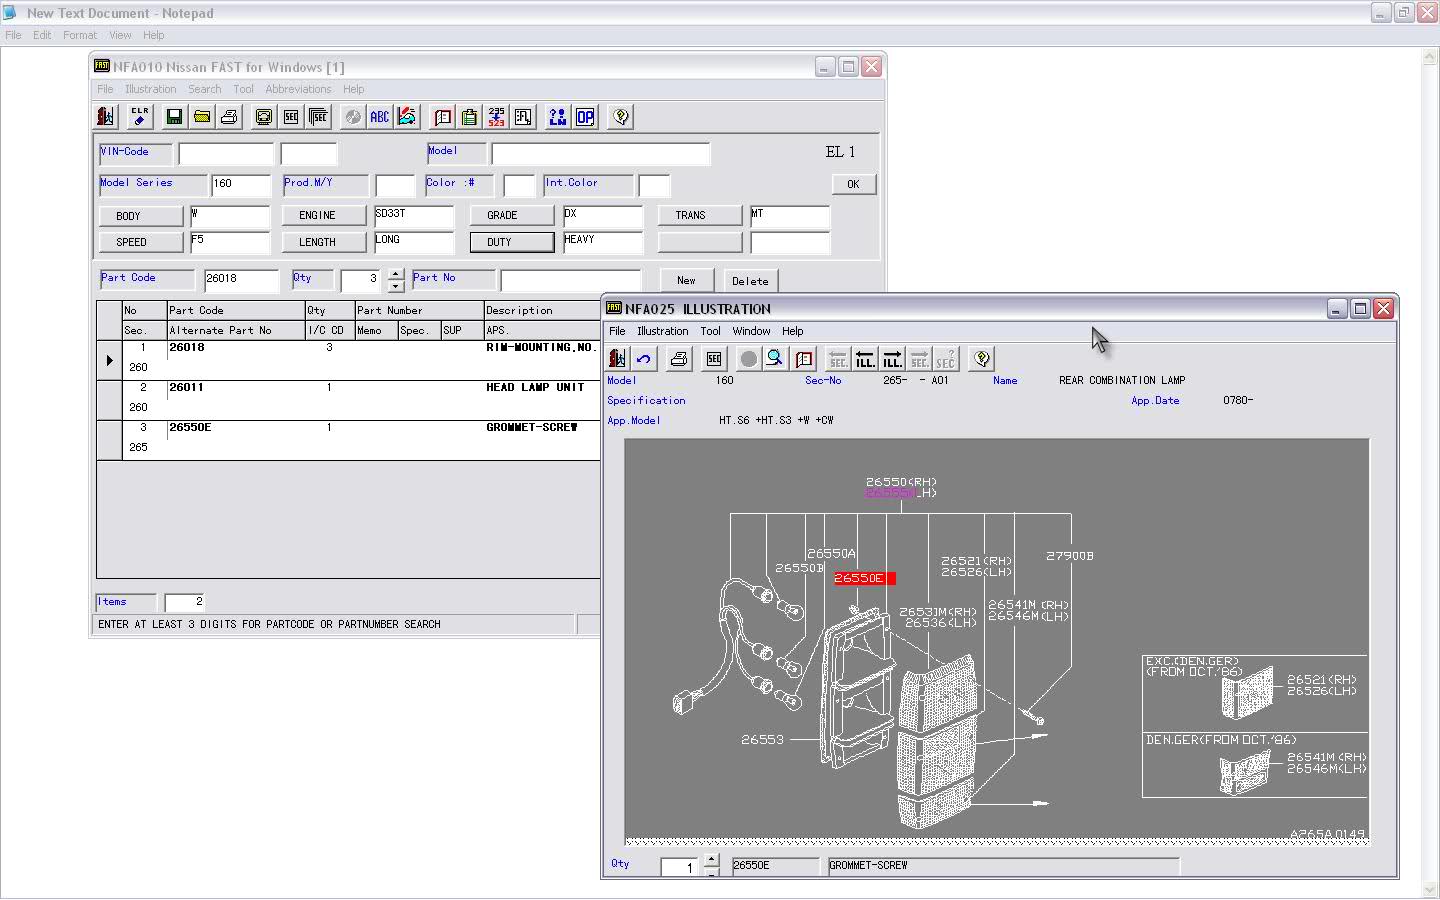Click the blue undo arrow in Illustration window
Viewport: 1440px width, 900px height.
pyautogui.click(x=644, y=359)
